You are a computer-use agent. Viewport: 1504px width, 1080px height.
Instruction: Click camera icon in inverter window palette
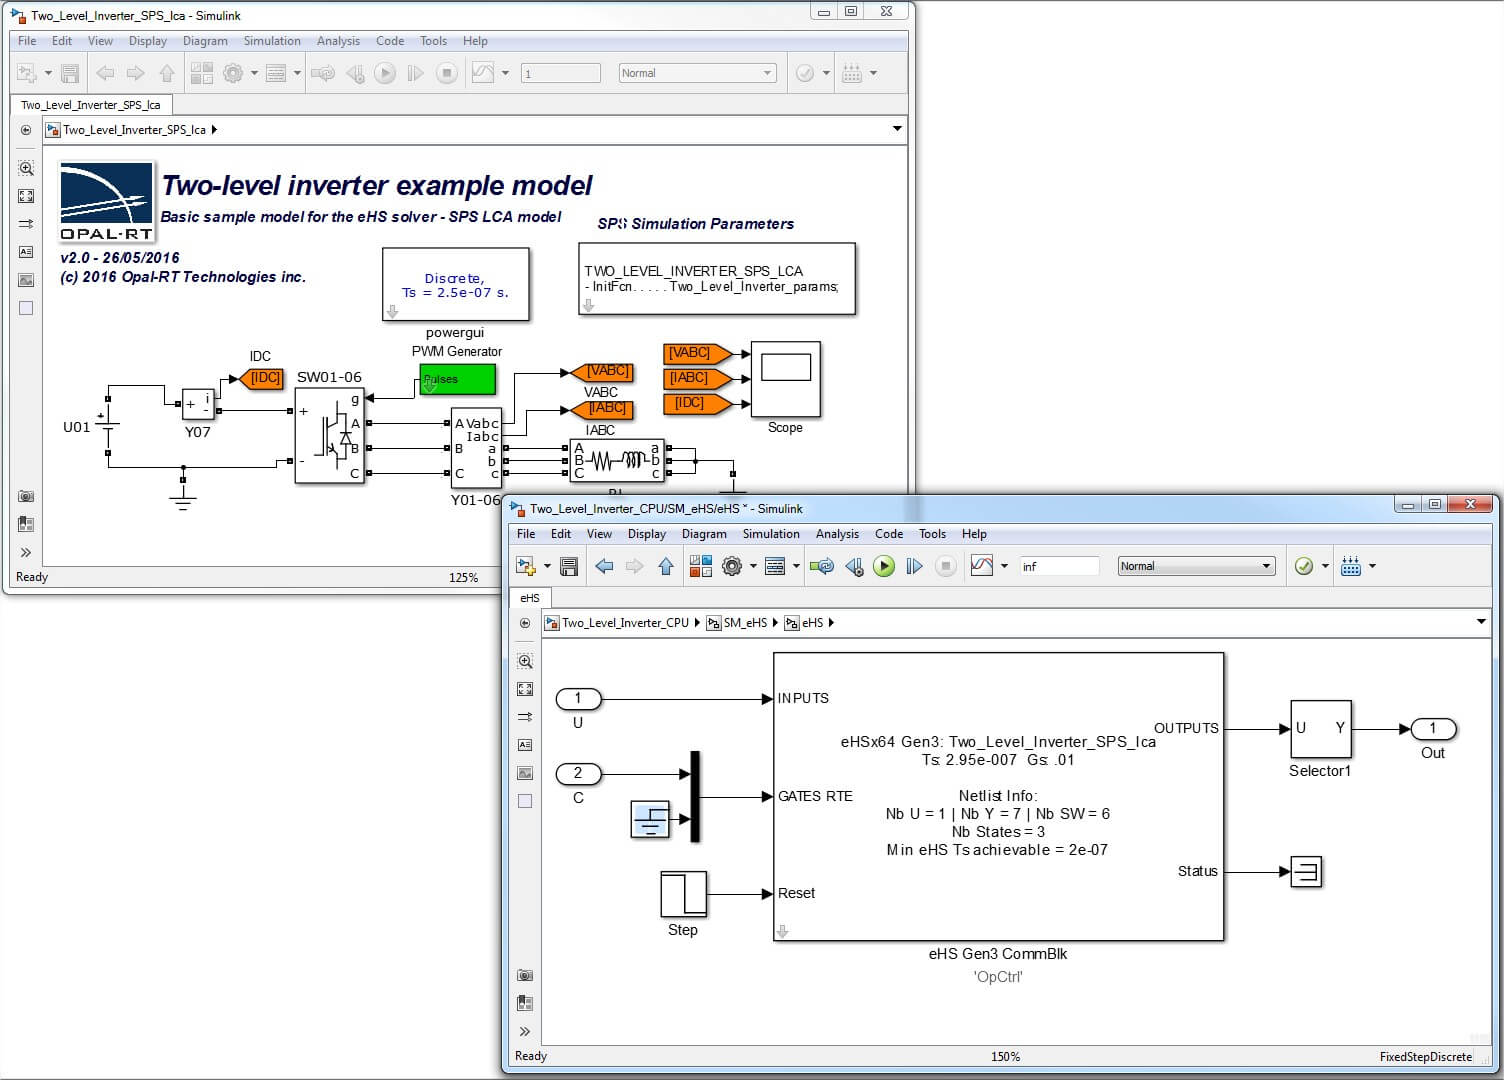click(26, 496)
